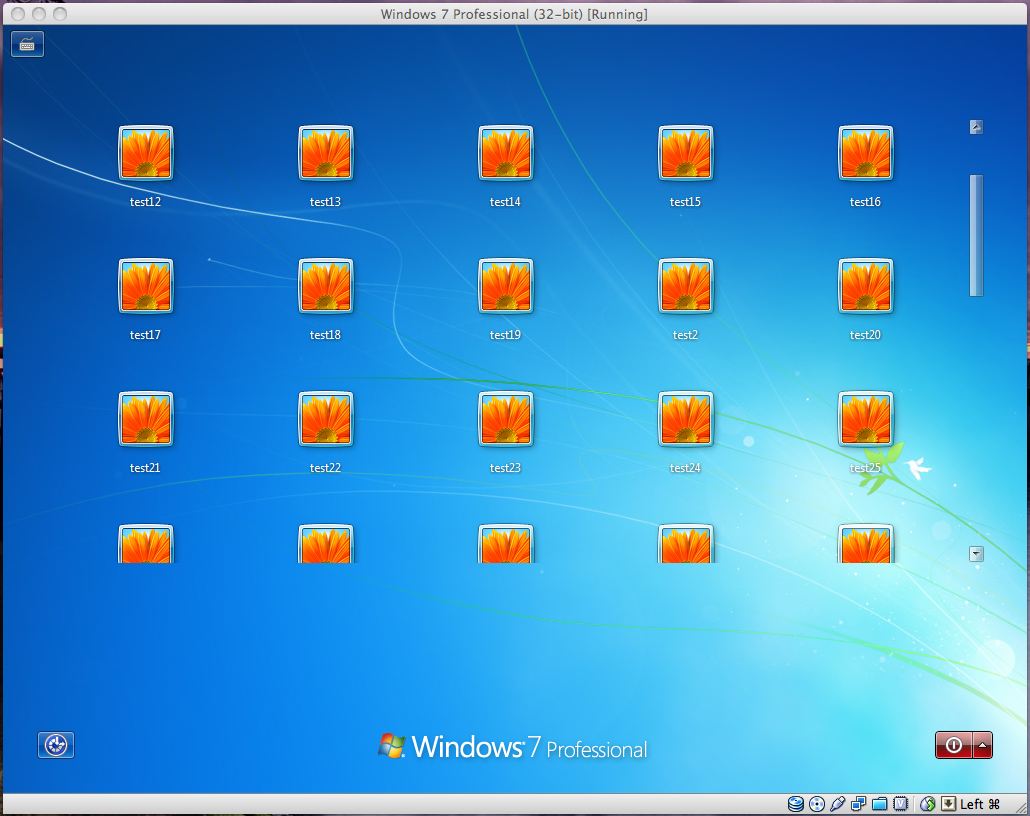1030x816 pixels.
Task: Click the optical drive status icon
Action: tap(816, 803)
